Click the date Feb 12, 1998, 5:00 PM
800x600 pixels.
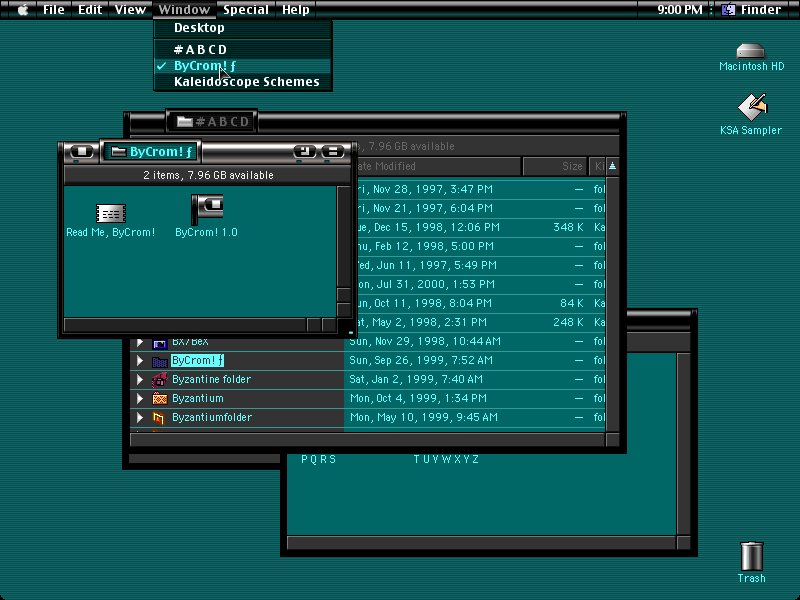click(x=424, y=246)
